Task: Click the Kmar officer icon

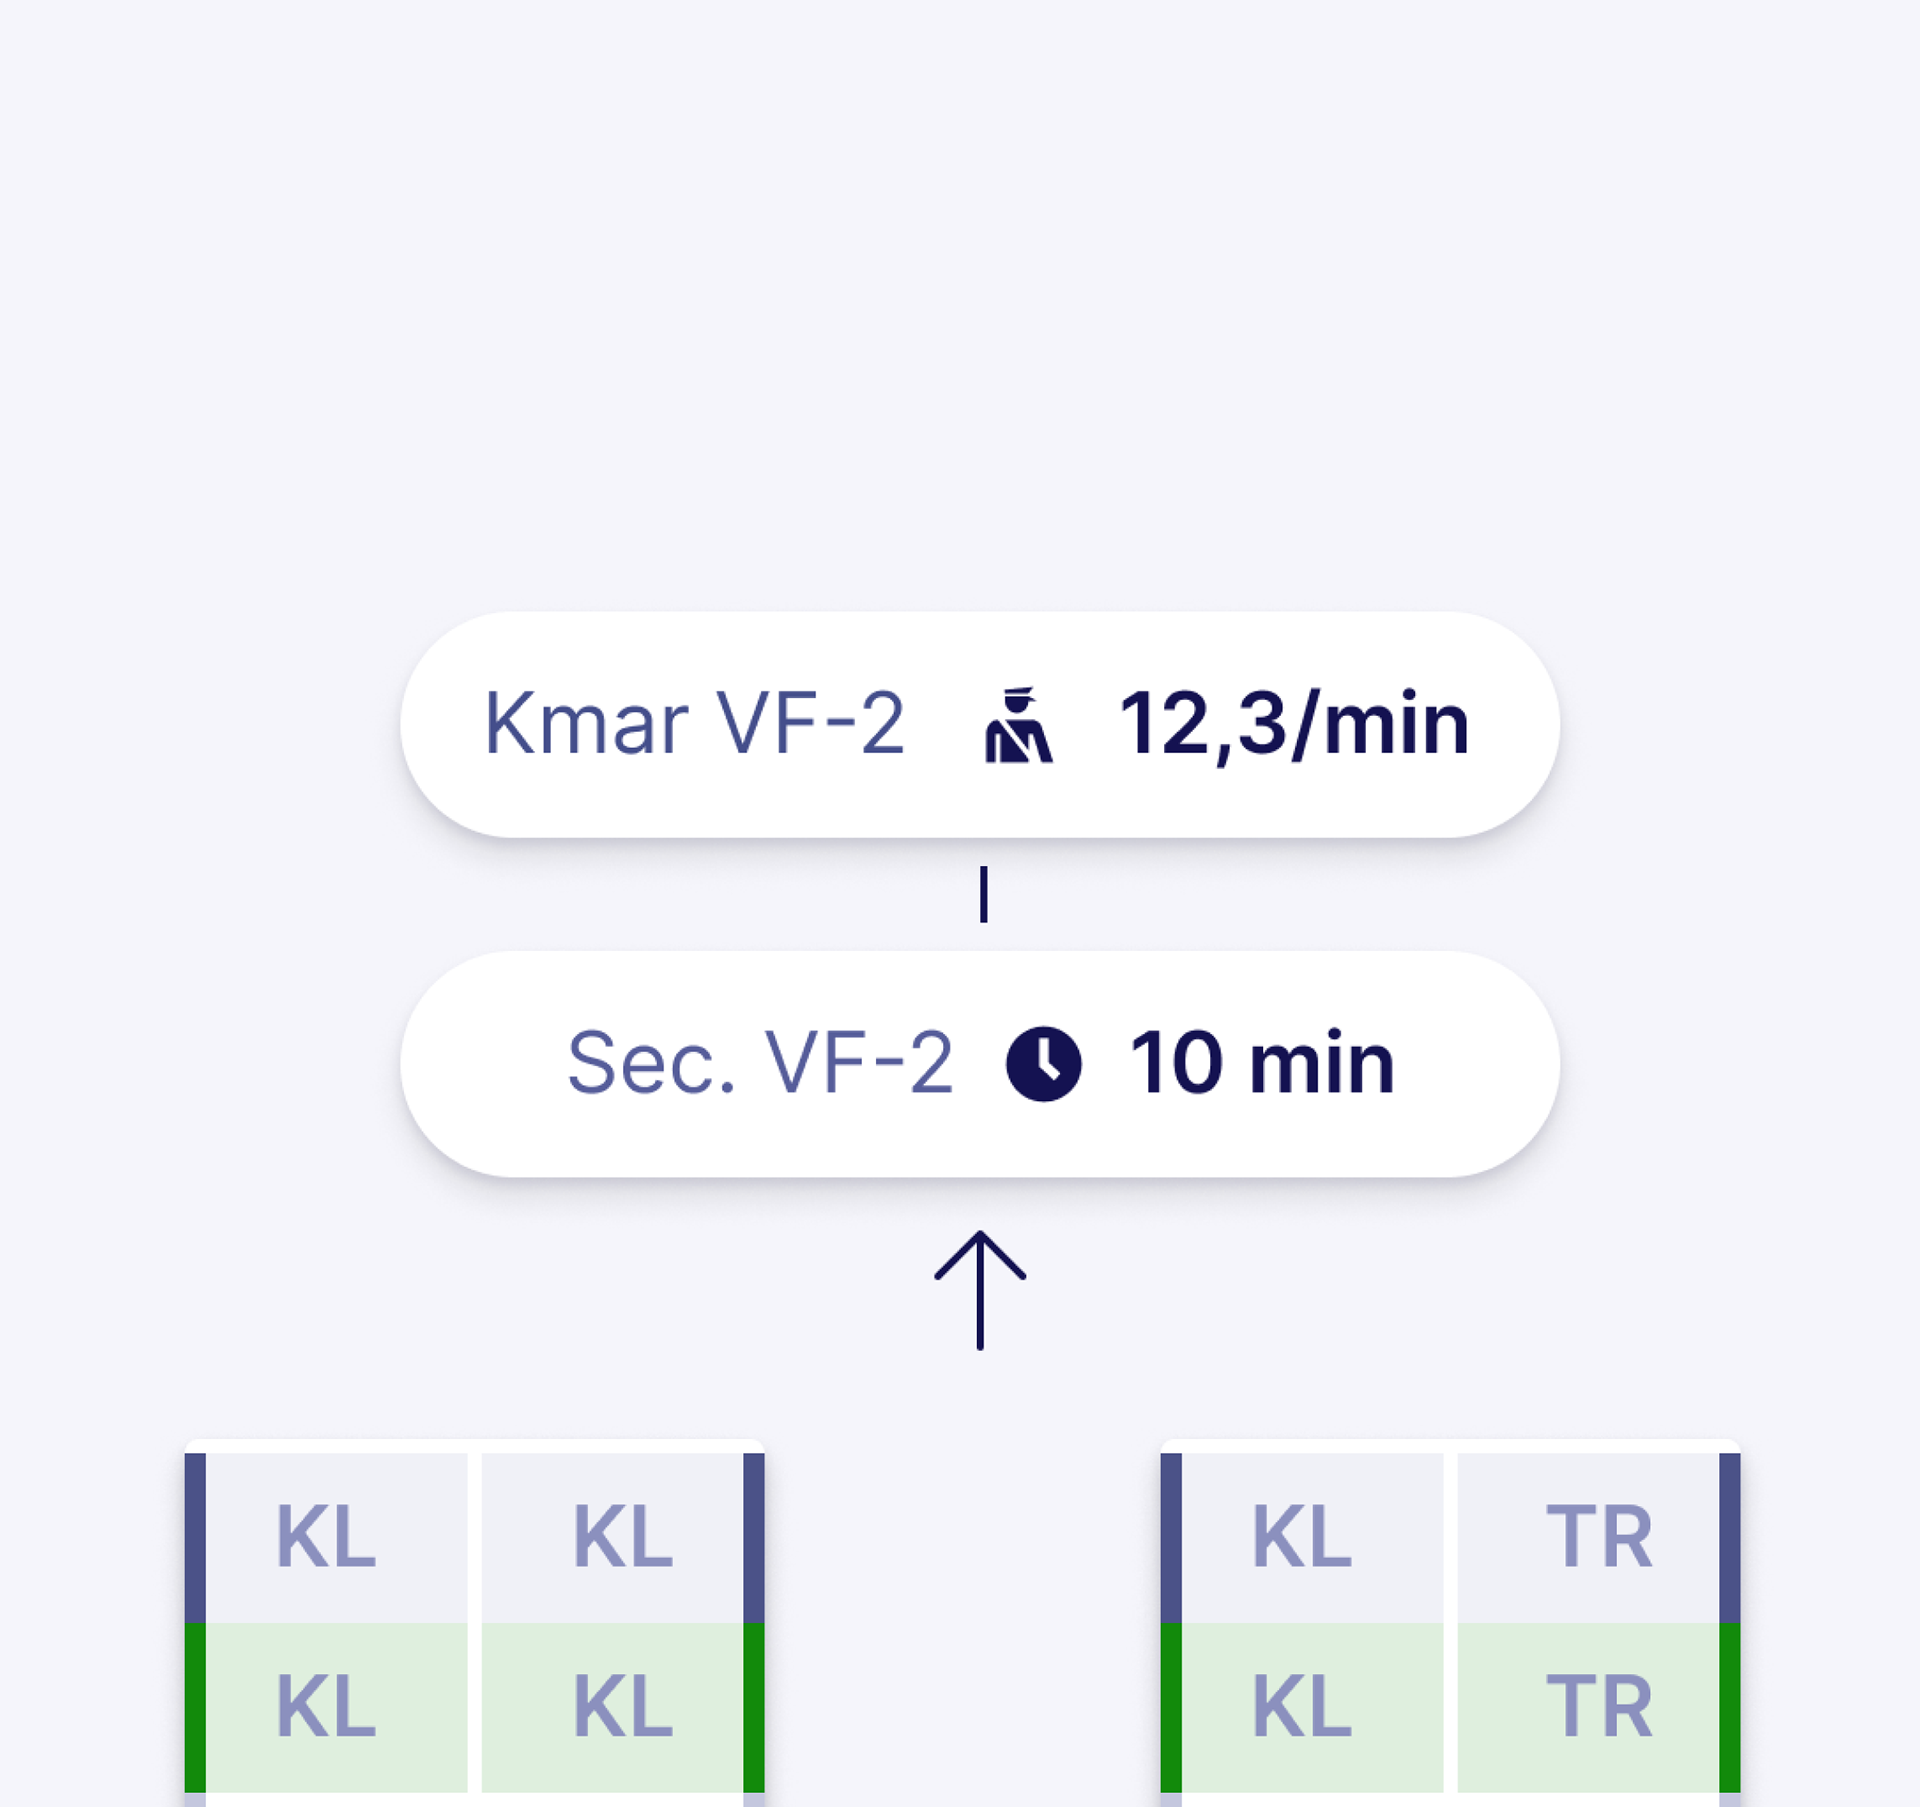Action: 1018,725
